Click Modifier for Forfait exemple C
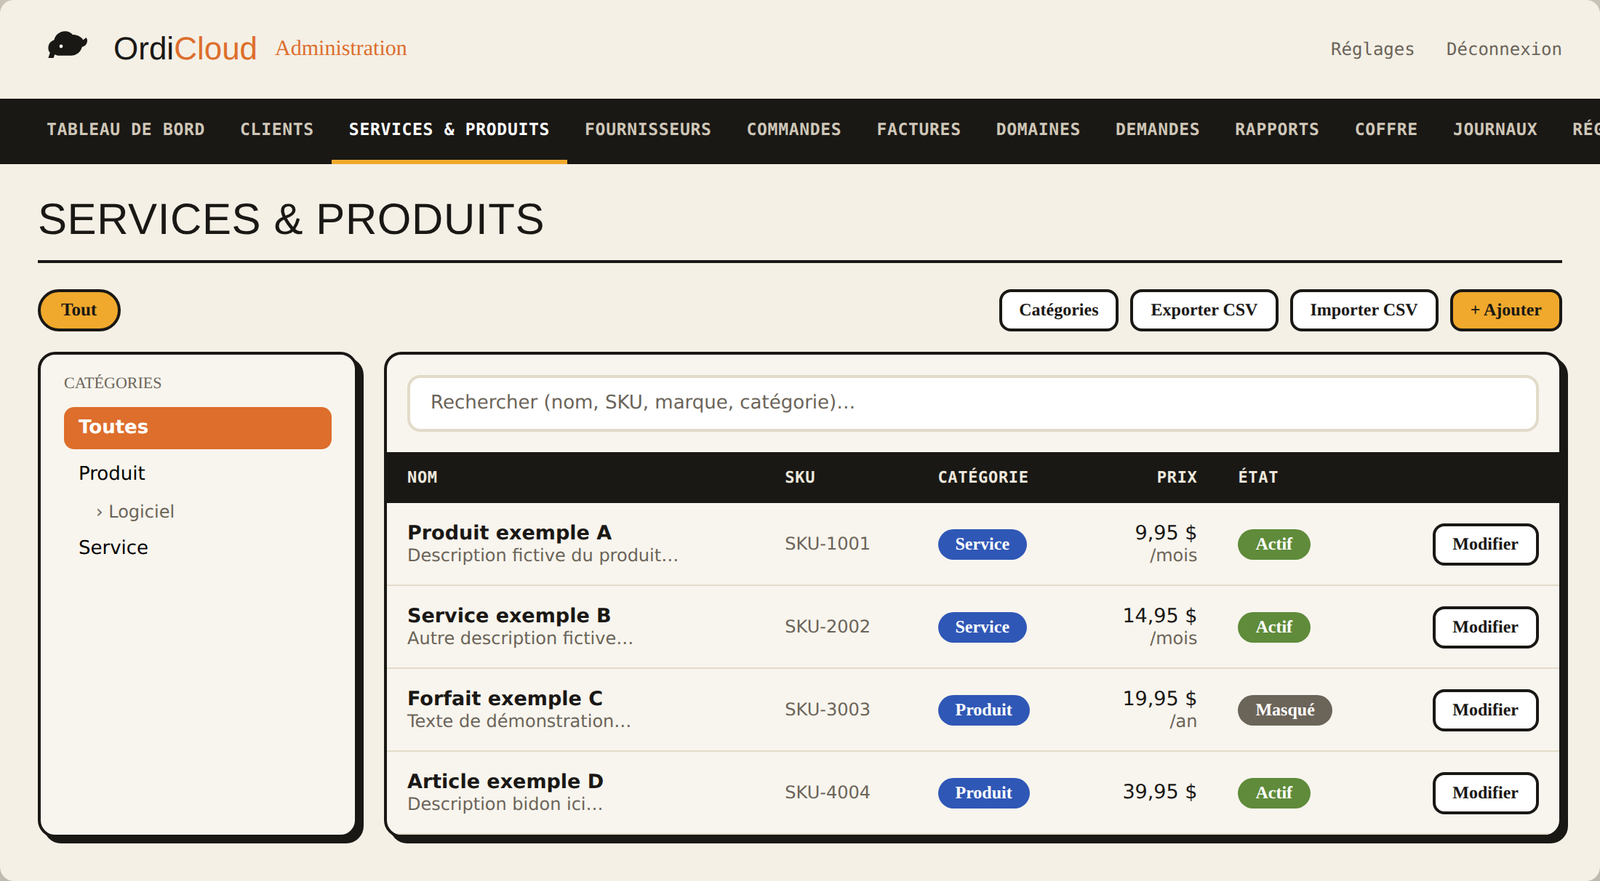The image size is (1600, 881). (1485, 710)
